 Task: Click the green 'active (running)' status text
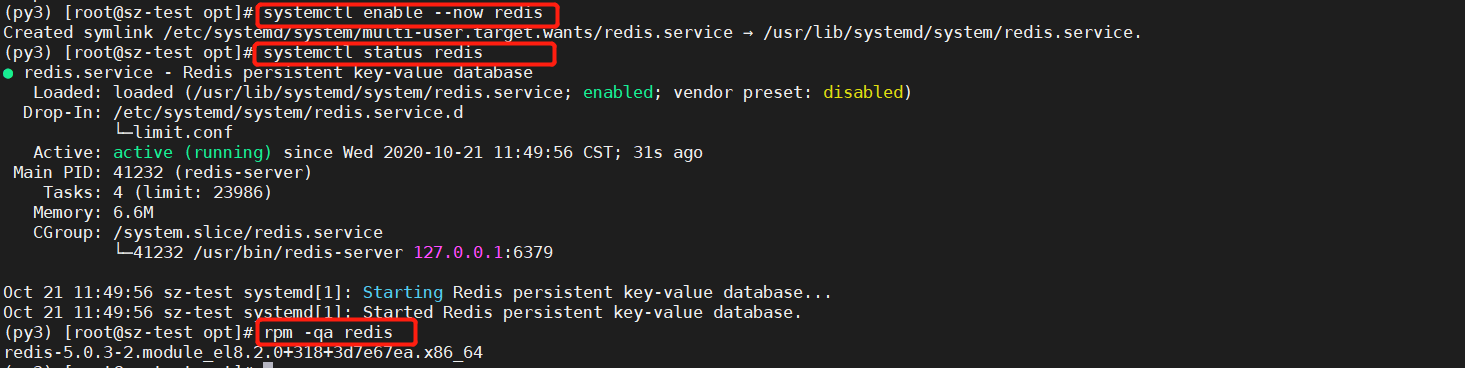point(193,152)
